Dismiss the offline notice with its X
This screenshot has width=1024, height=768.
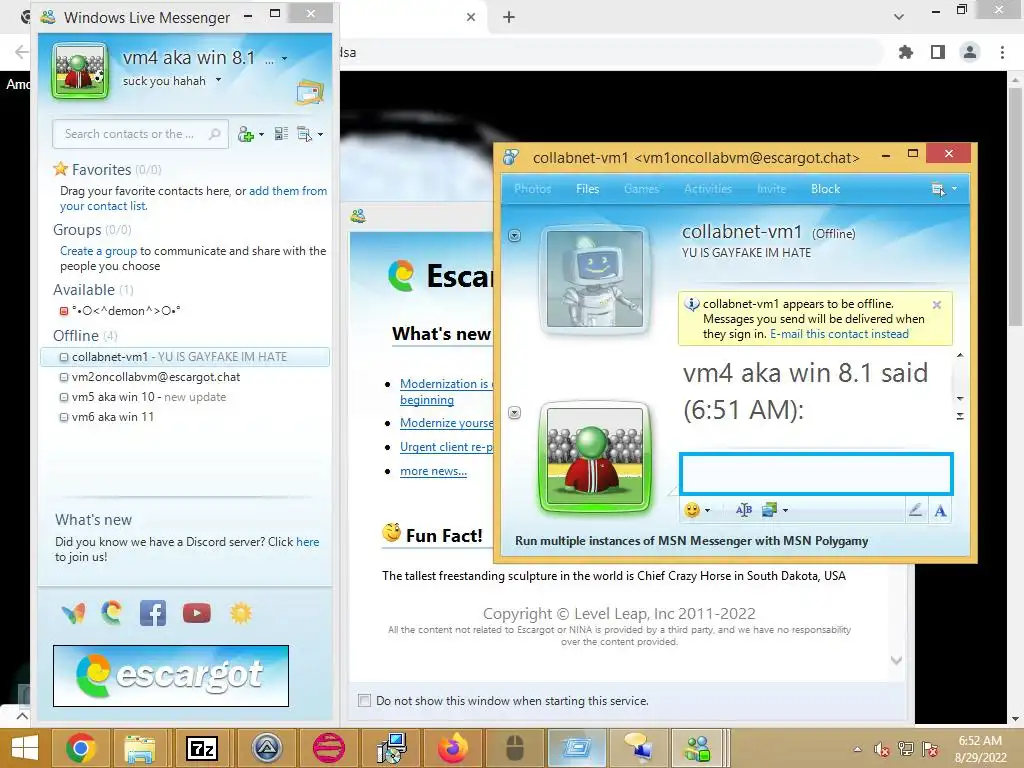click(x=936, y=304)
